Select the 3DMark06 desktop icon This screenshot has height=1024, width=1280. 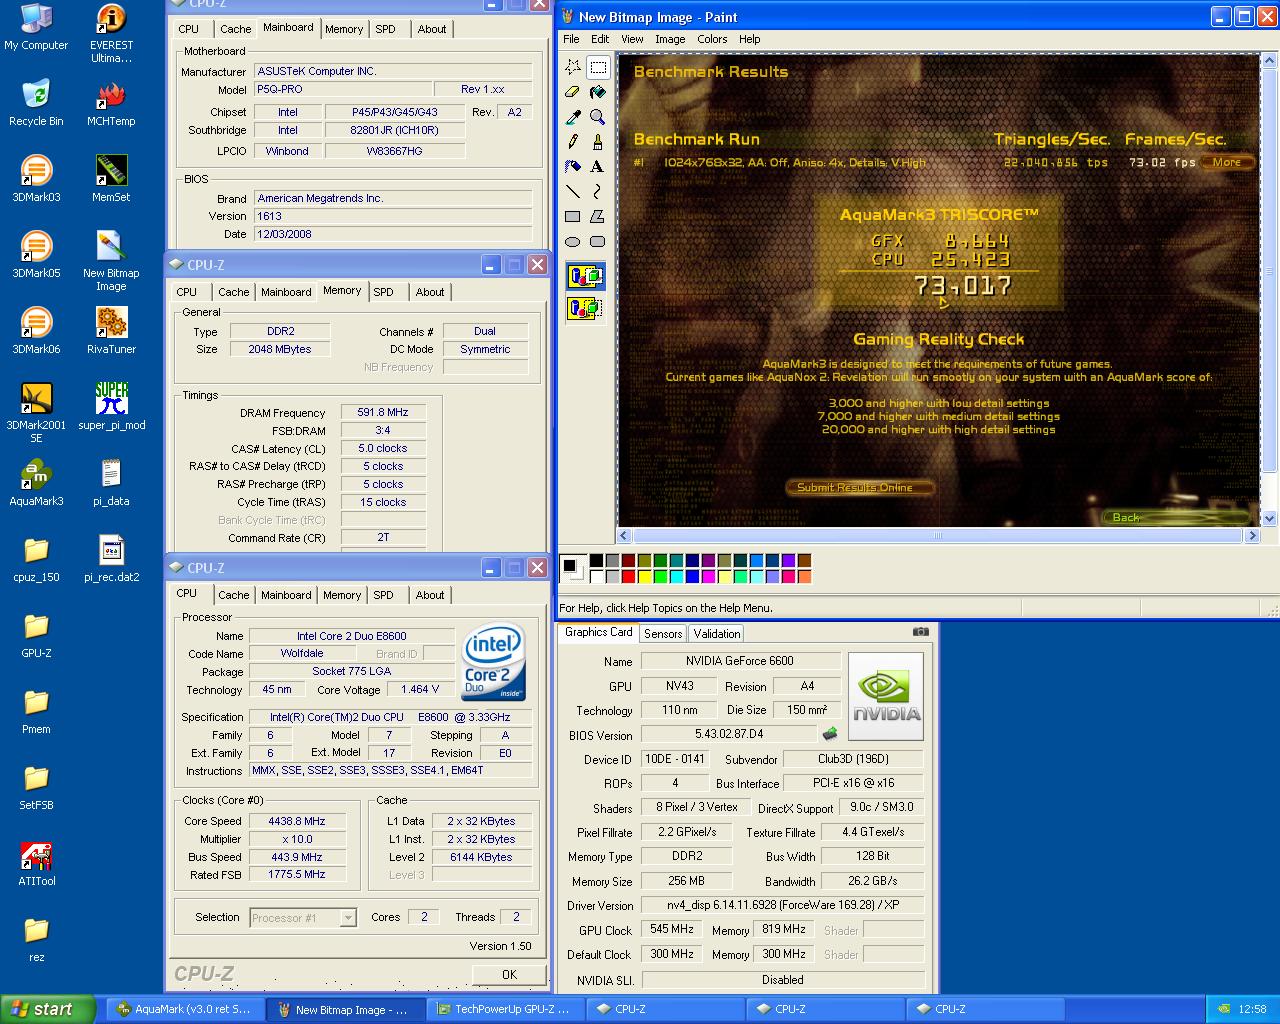36,331
